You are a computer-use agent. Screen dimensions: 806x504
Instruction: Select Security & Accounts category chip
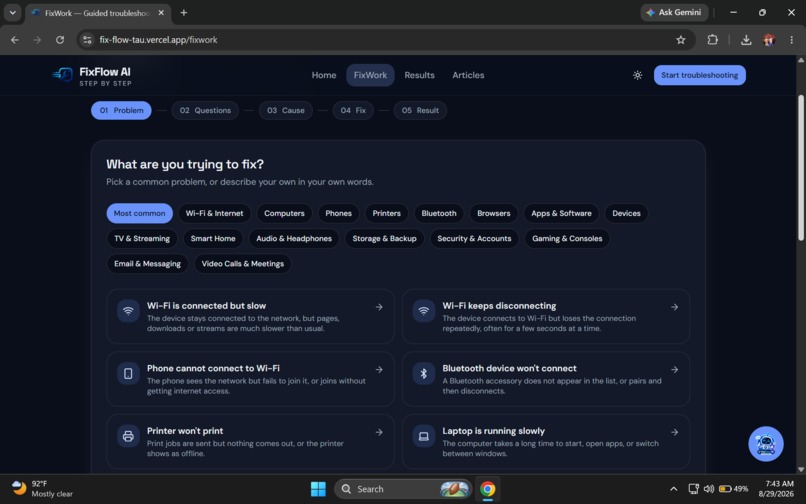474,239
